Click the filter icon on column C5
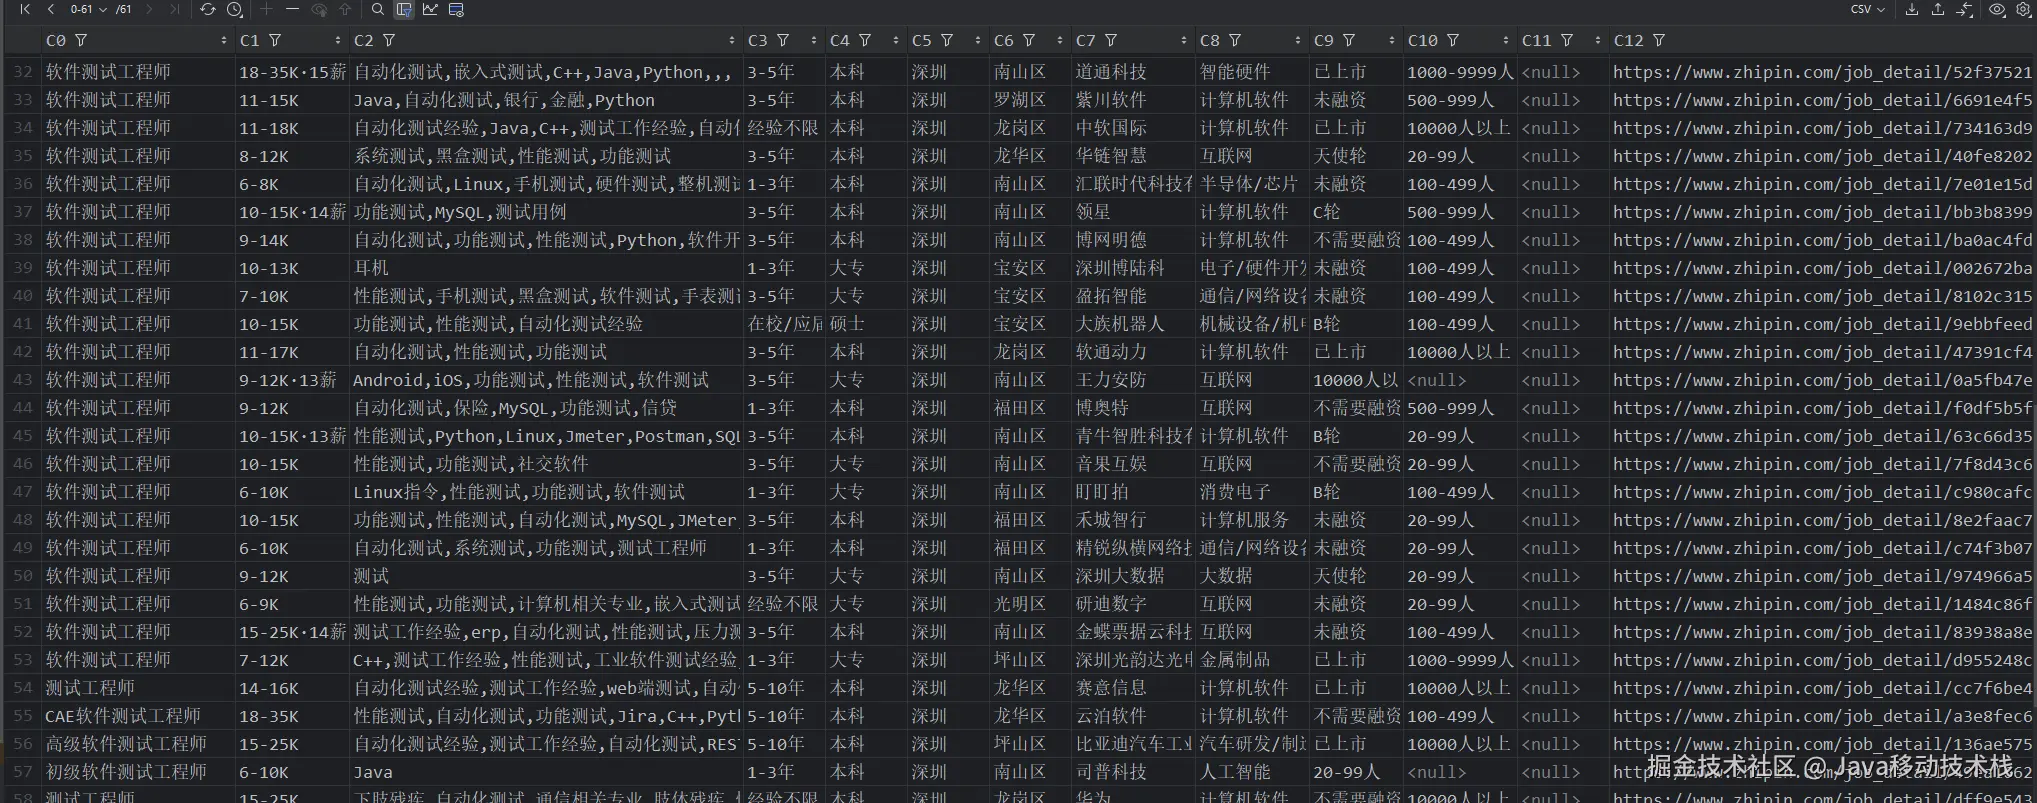Viewport: 2037px width, 803px height. [947, 40]
